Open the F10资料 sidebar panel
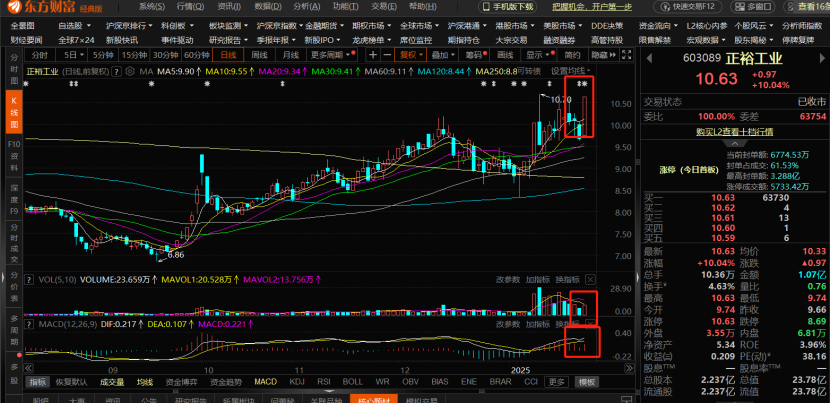This screenshot has width=830, height=403. (13, 156)
